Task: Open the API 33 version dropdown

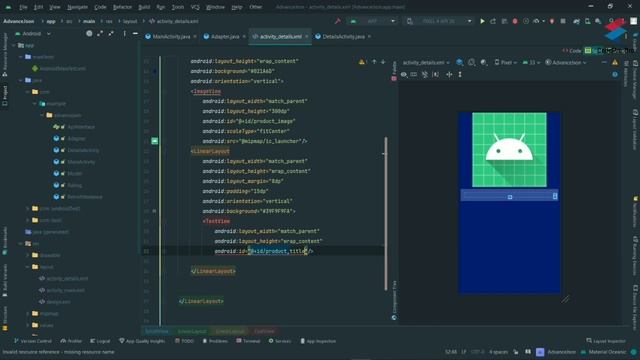Action: (531, 62)
